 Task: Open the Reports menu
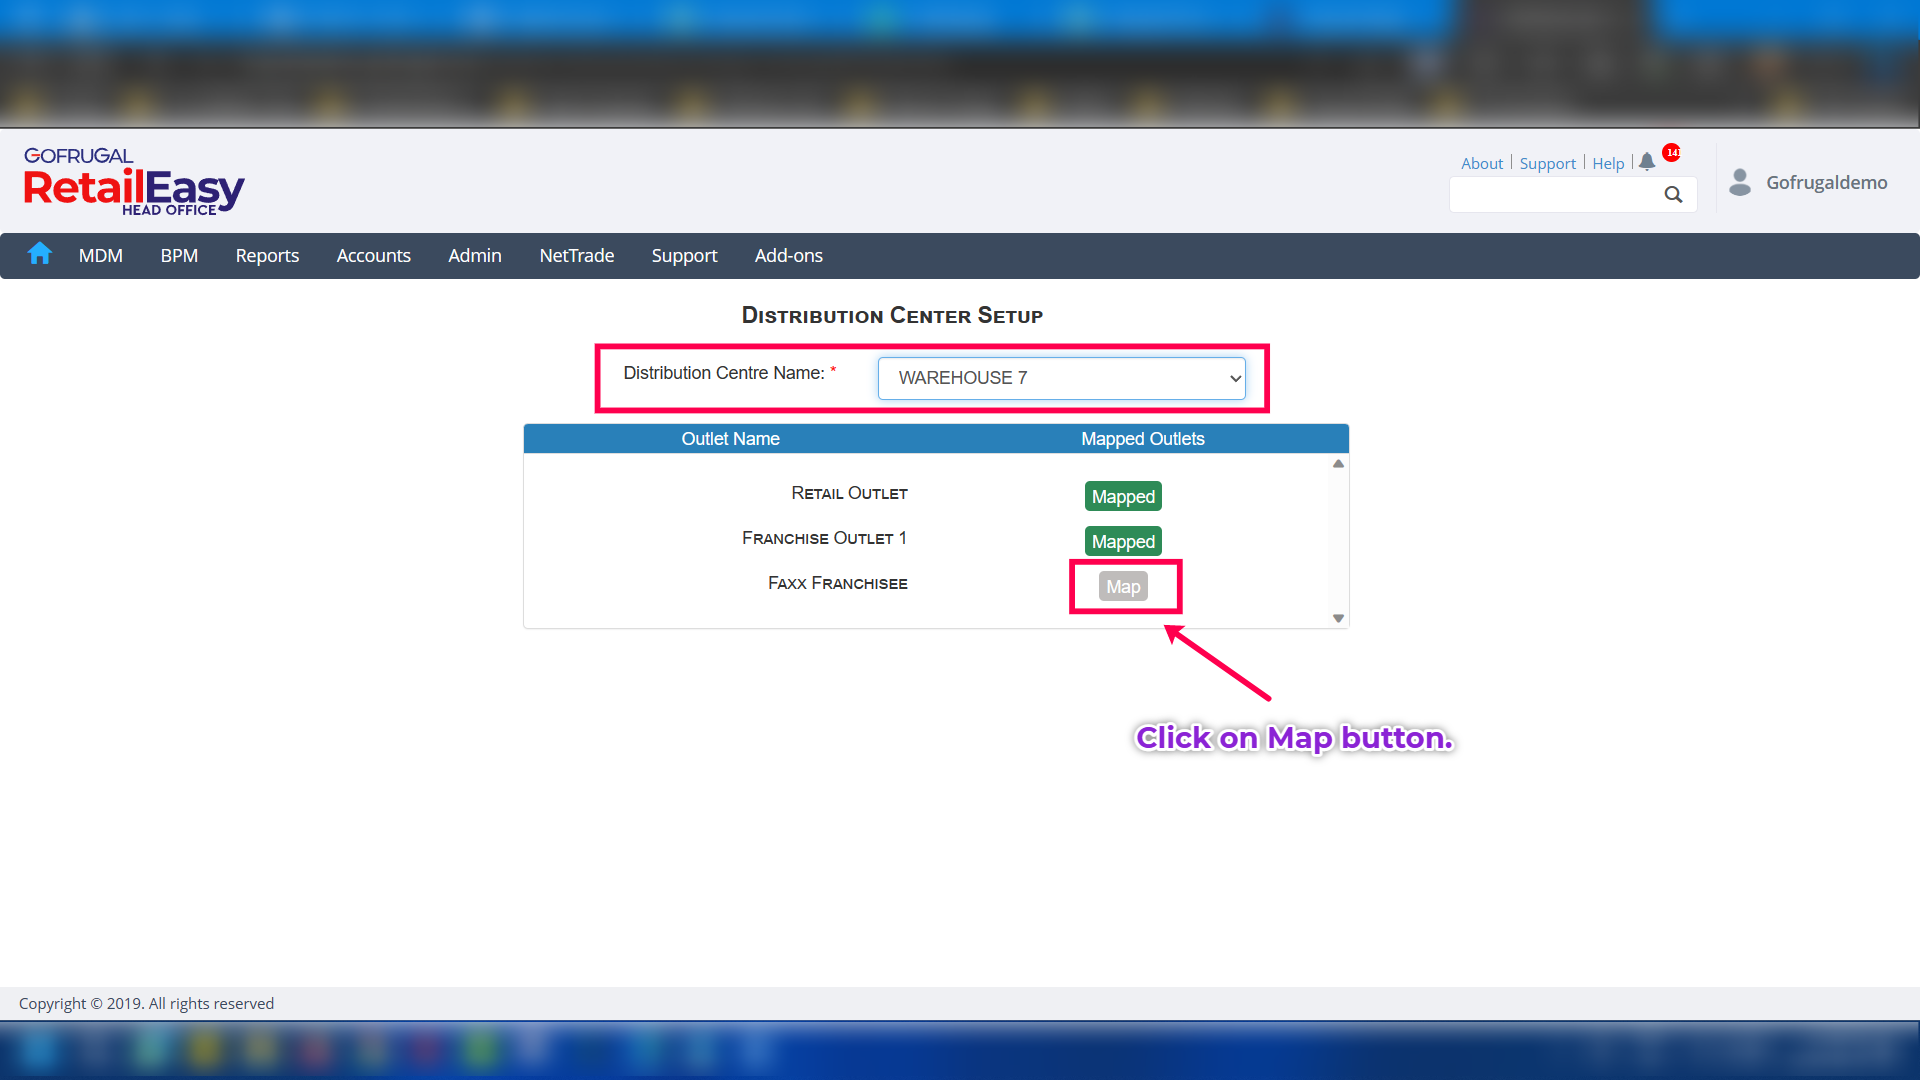click(267, 256)
